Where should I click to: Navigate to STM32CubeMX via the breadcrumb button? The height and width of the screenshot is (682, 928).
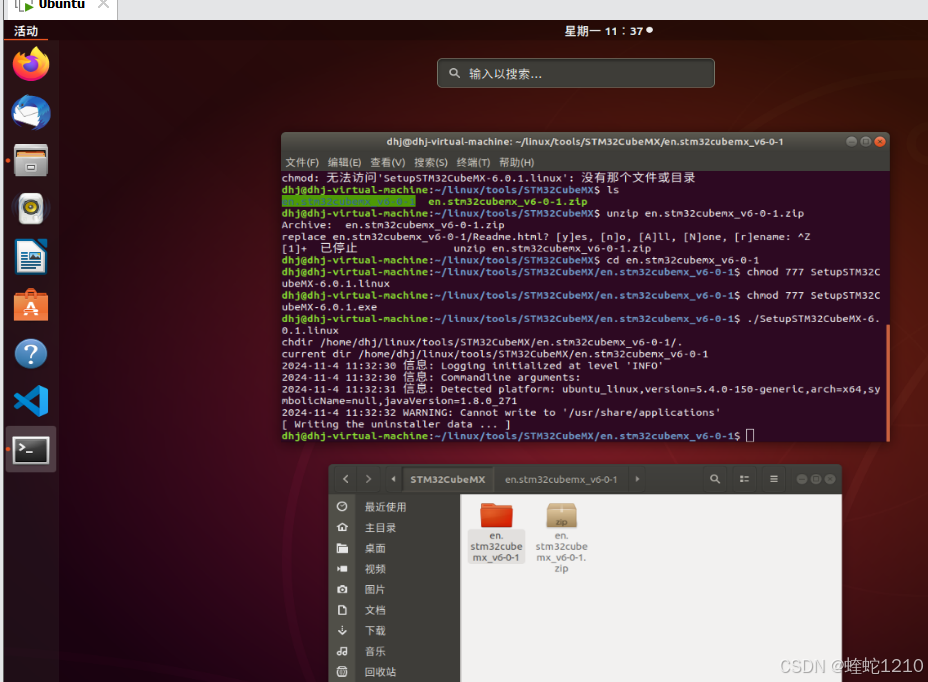point(448,479)
